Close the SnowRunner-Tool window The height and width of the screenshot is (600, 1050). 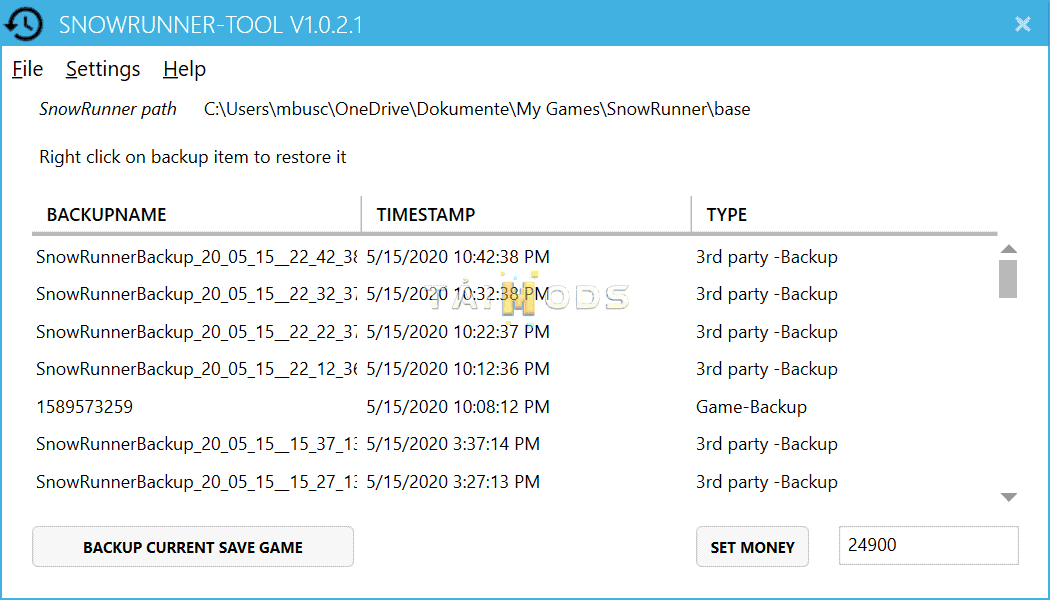pos(1023,24)
